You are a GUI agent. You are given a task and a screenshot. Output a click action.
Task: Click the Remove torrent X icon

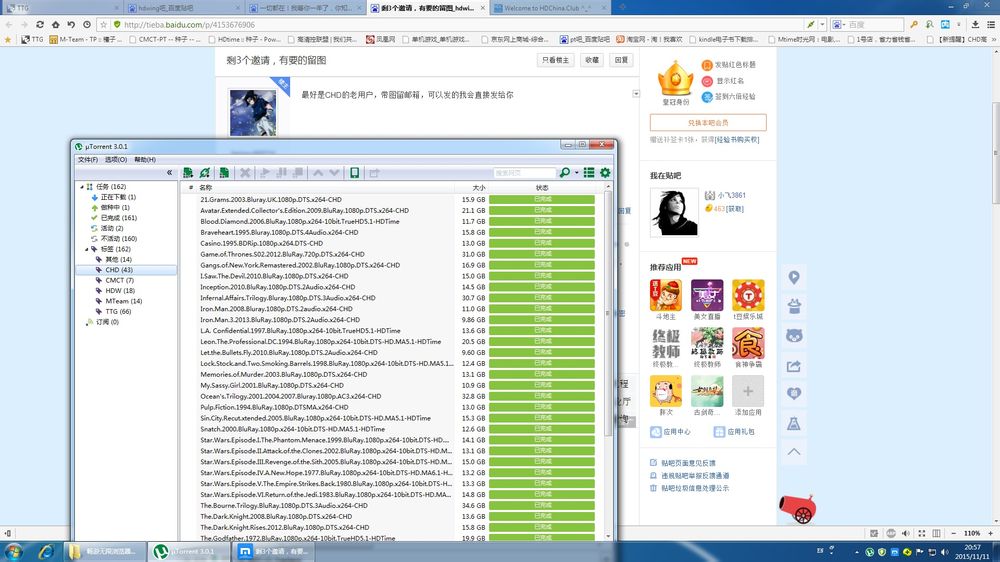point(245,173)
